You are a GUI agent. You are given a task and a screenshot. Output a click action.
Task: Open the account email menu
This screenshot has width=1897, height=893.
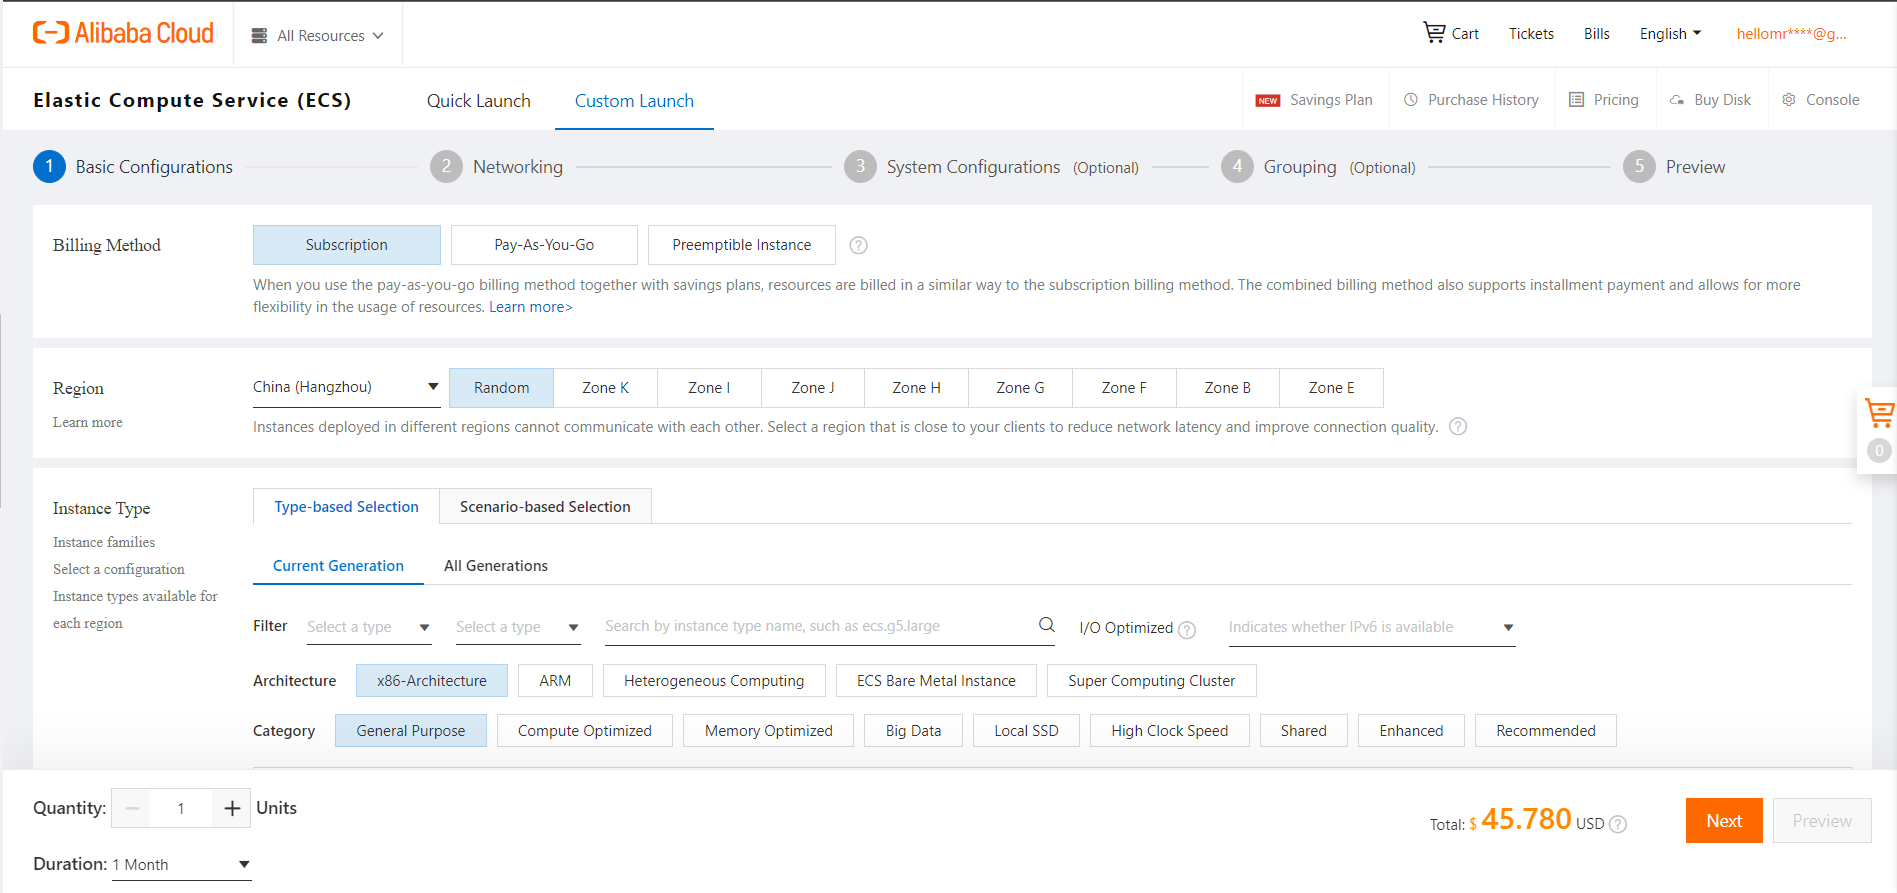point(1792,34)
